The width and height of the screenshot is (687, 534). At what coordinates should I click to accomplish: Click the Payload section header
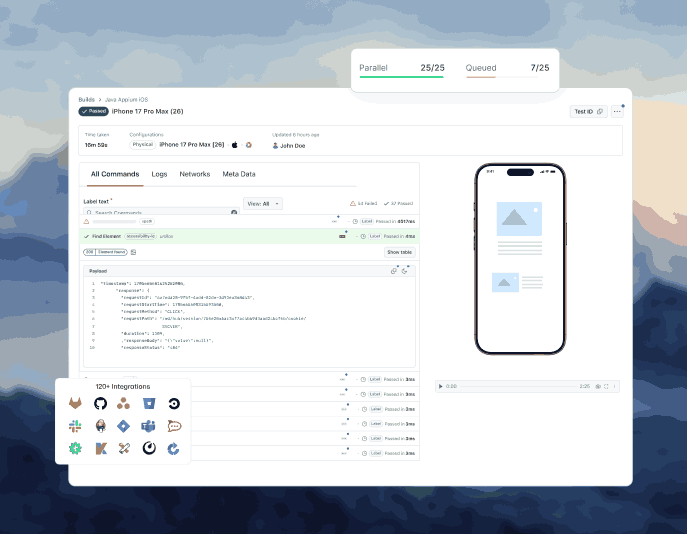point(249,271)
